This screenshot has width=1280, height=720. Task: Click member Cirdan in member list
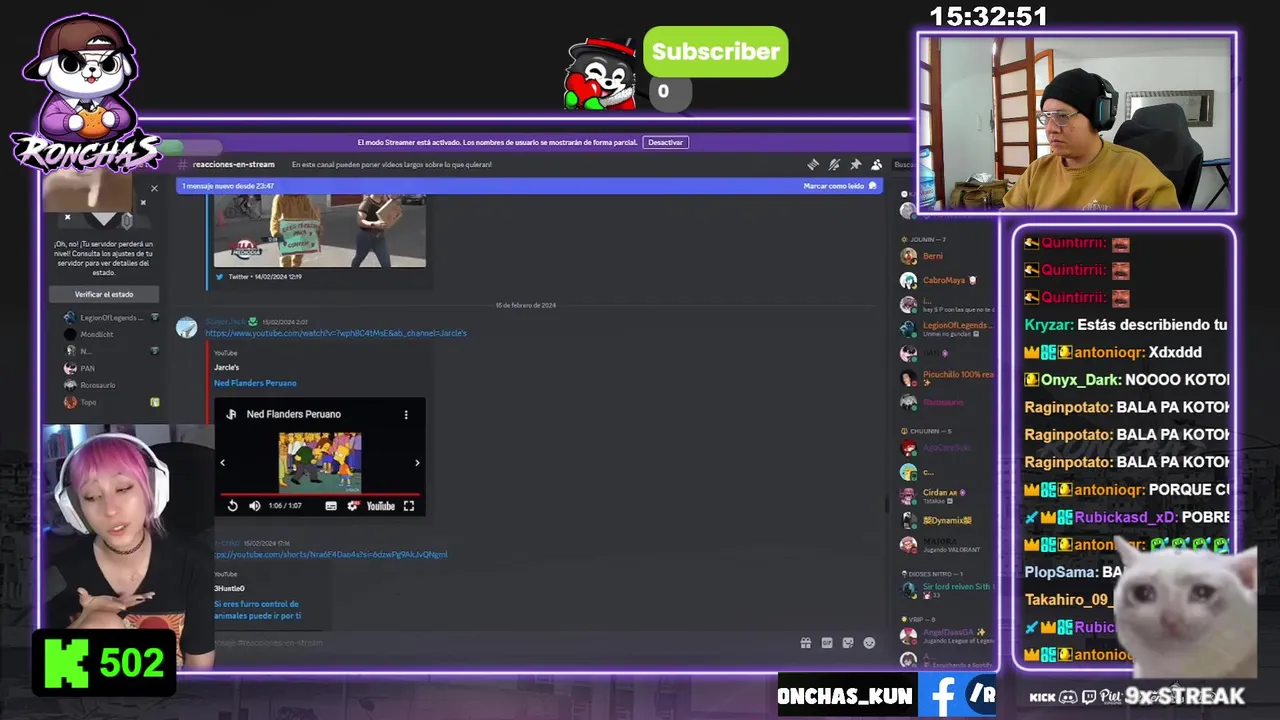click(940, 495)
